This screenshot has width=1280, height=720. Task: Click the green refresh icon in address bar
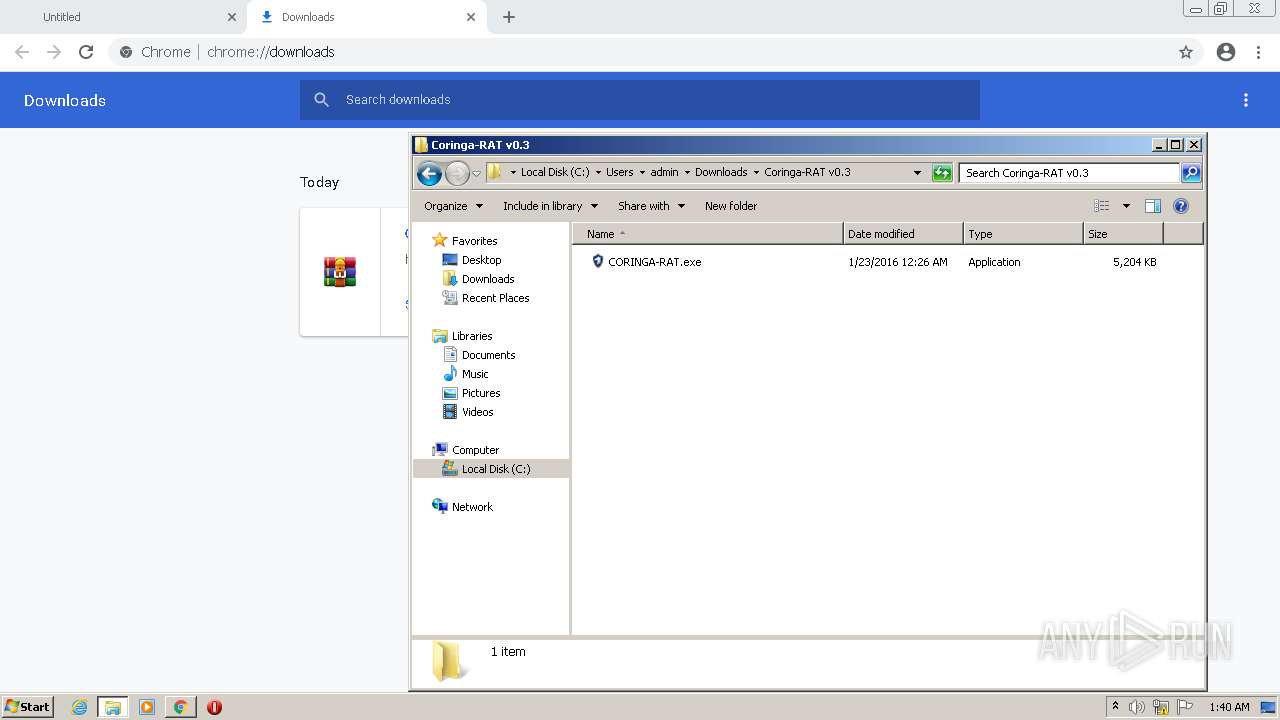(x=942, y=173)
